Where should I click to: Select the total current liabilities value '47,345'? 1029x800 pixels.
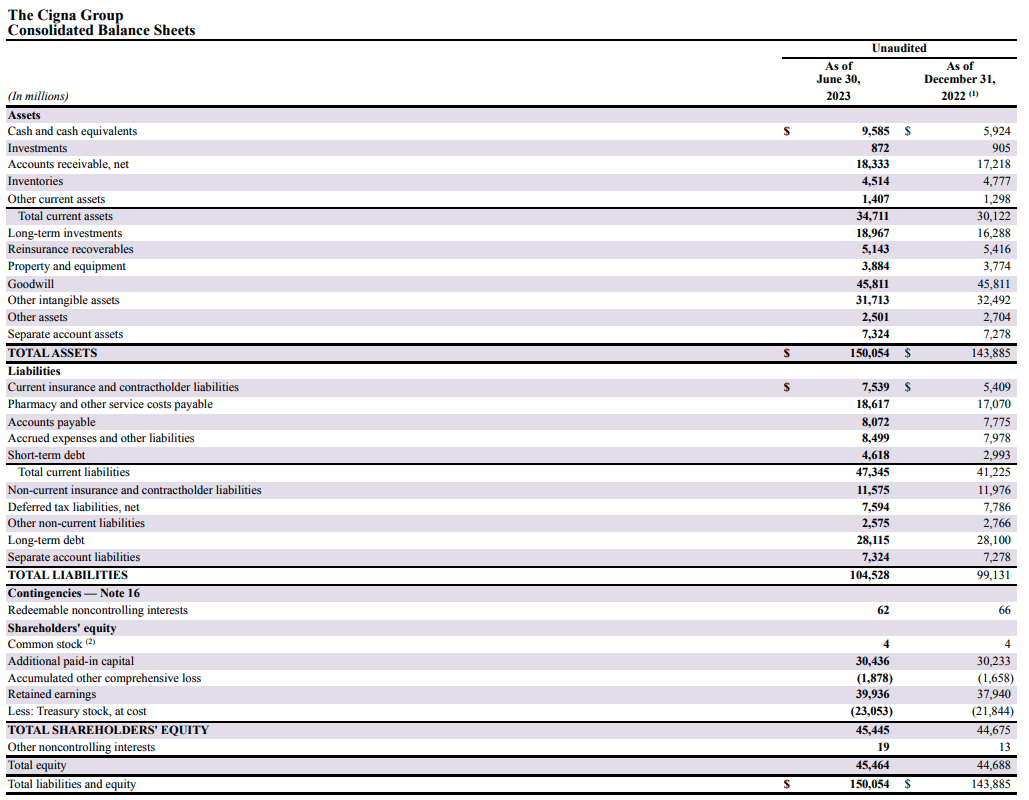coord(873,473)
